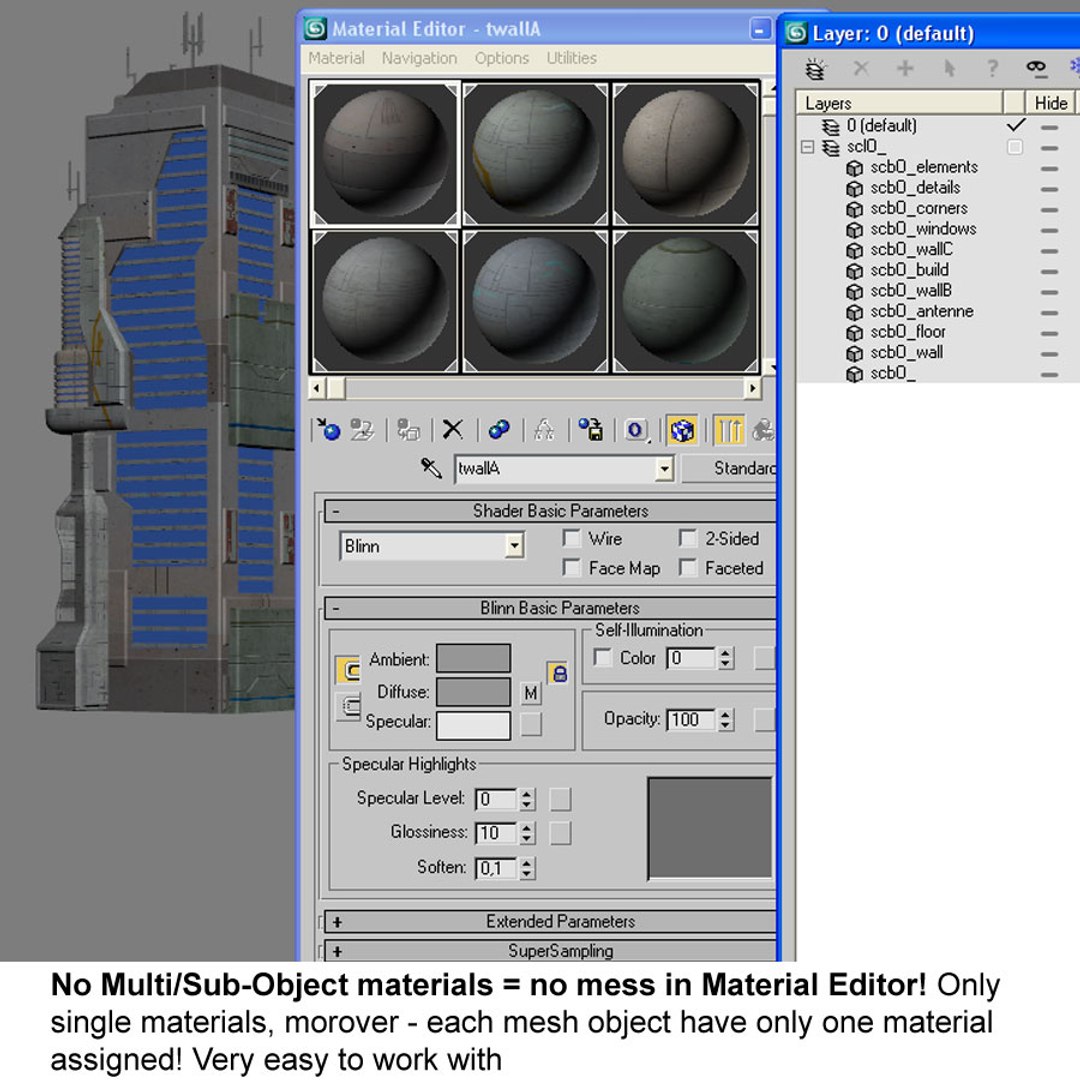Click Put Material to Scene icon
This screenshot has height=1080, width=1080.
[362, 430]
